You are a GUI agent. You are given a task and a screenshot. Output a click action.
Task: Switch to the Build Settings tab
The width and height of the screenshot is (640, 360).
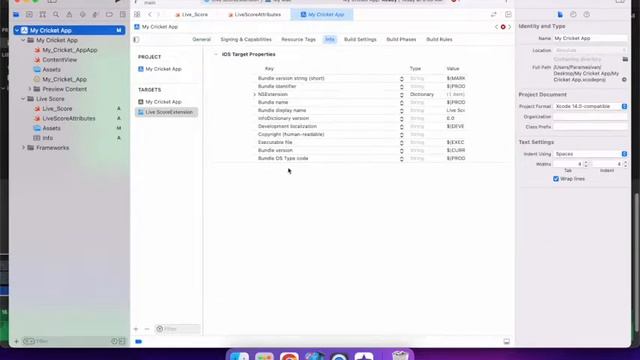360,40
